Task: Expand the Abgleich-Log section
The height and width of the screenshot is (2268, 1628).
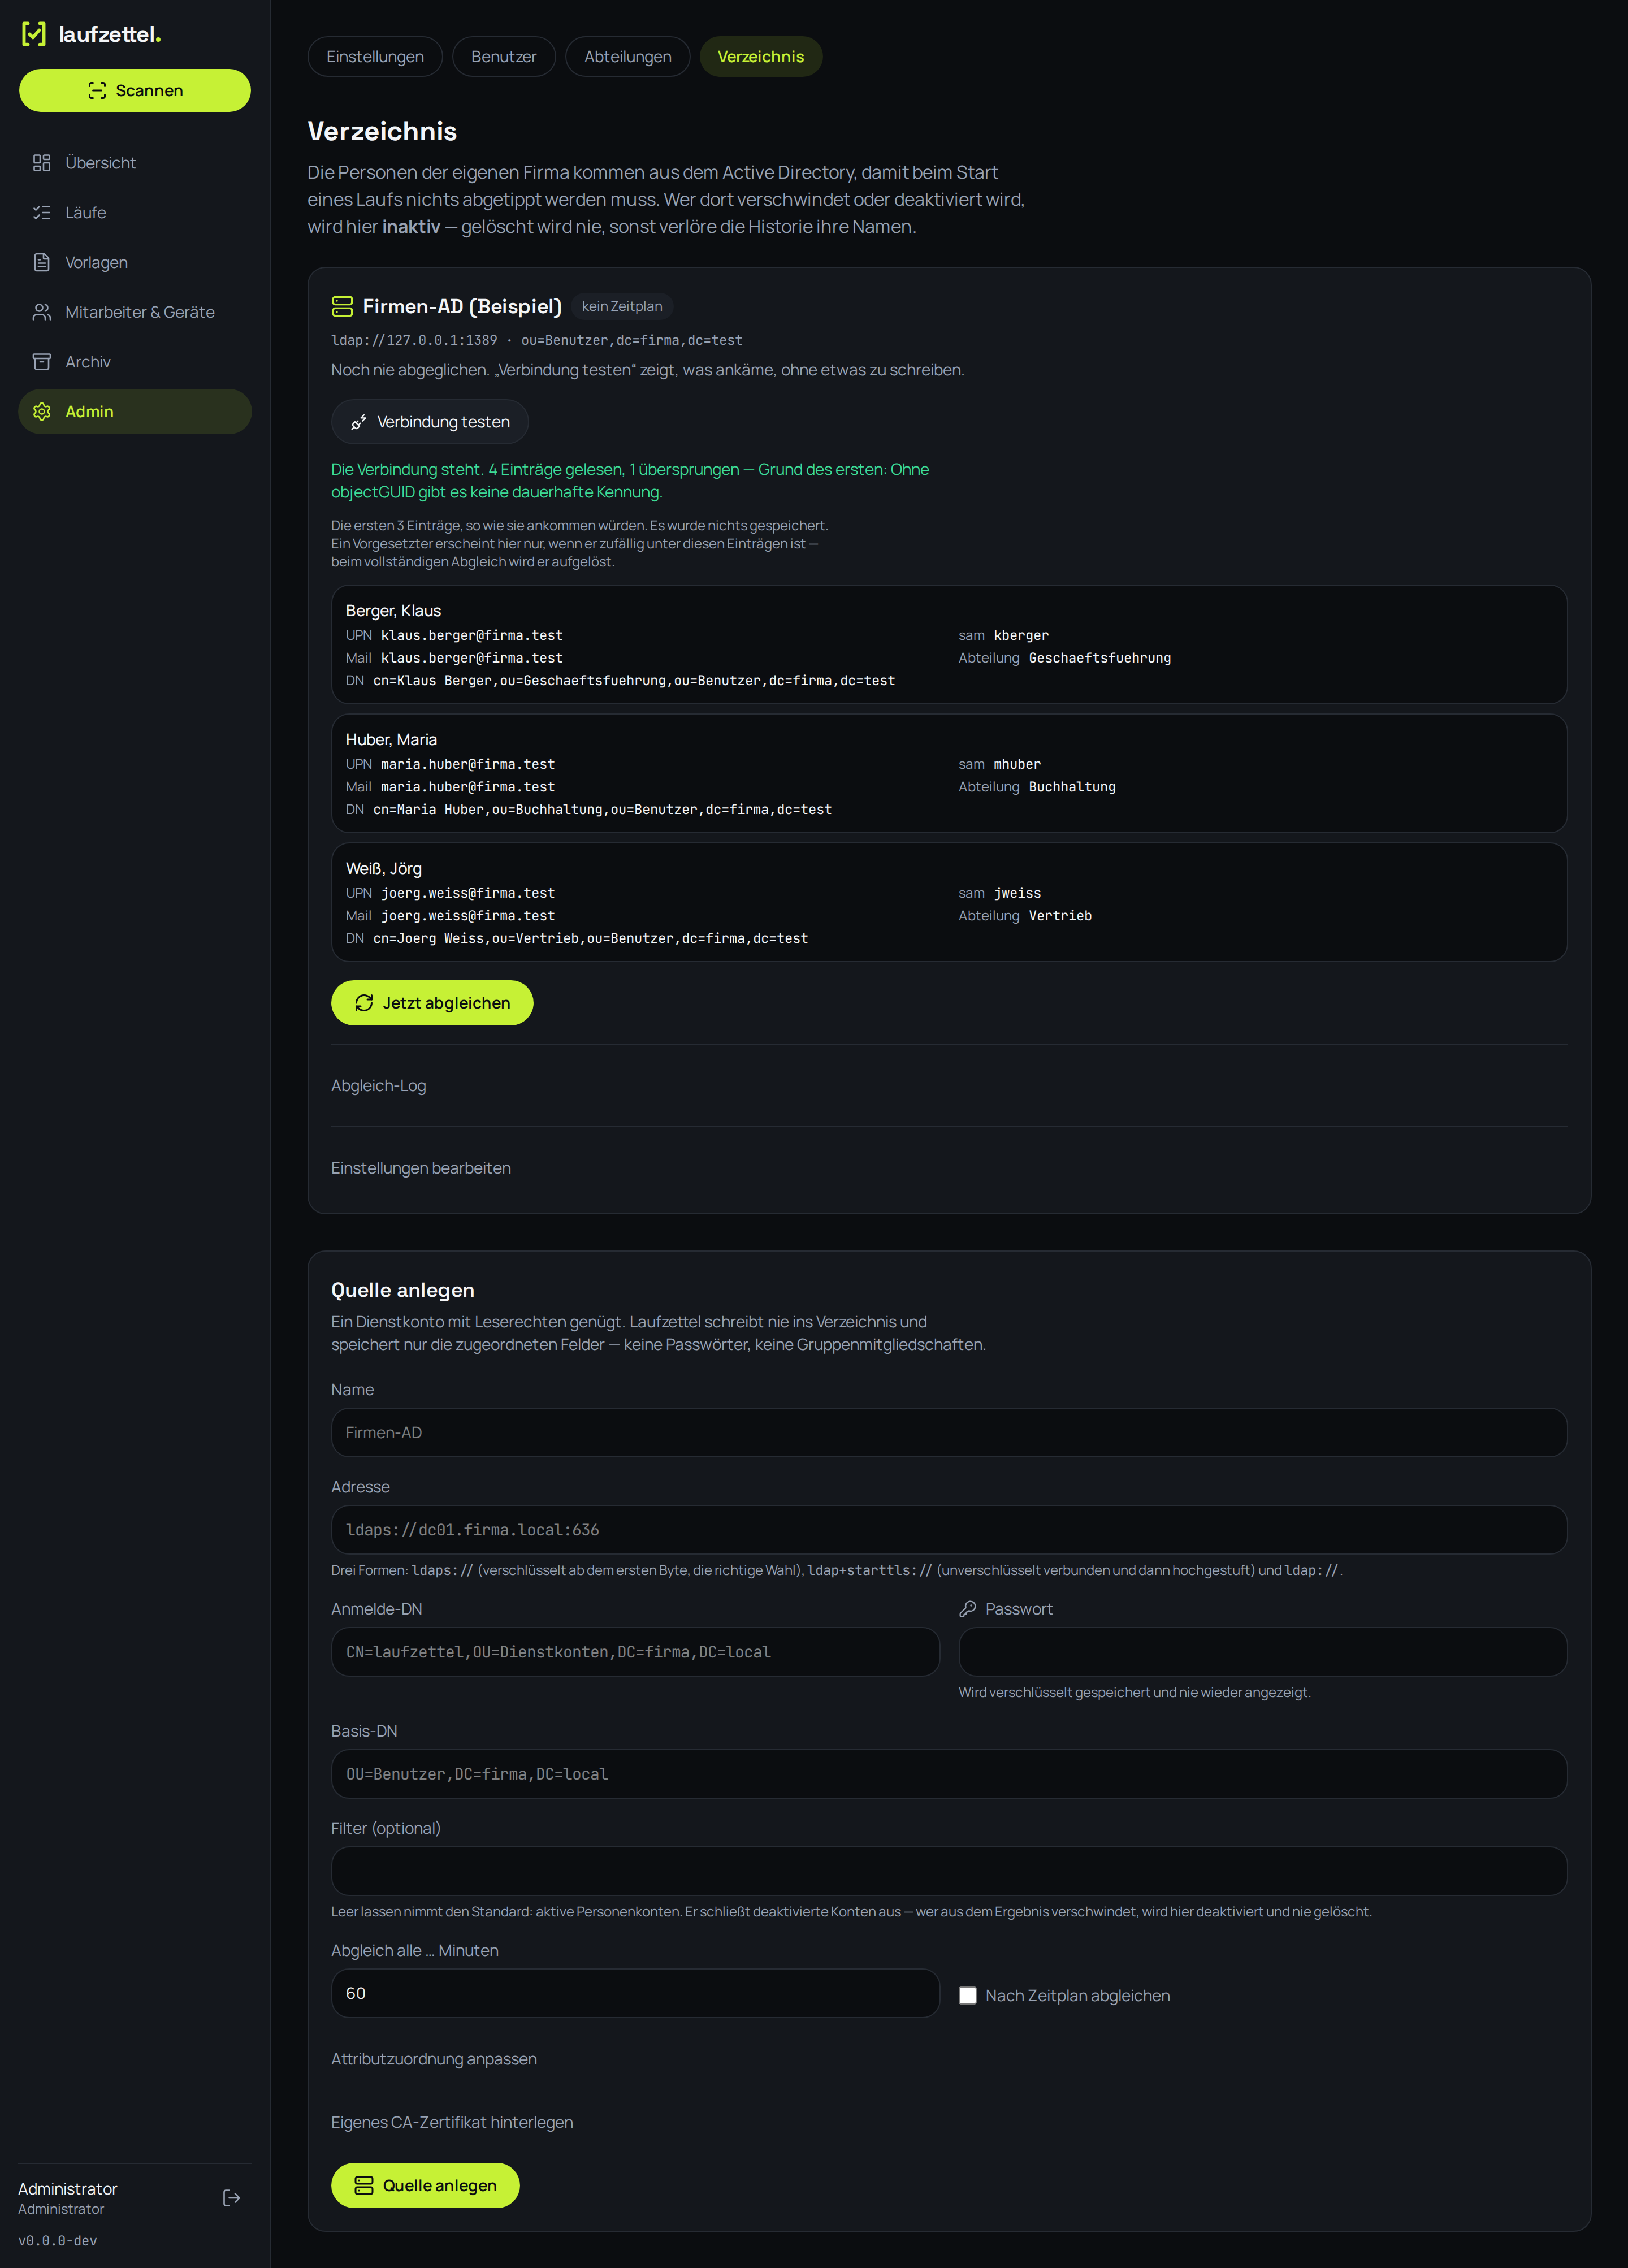Action: point(378,1086)
